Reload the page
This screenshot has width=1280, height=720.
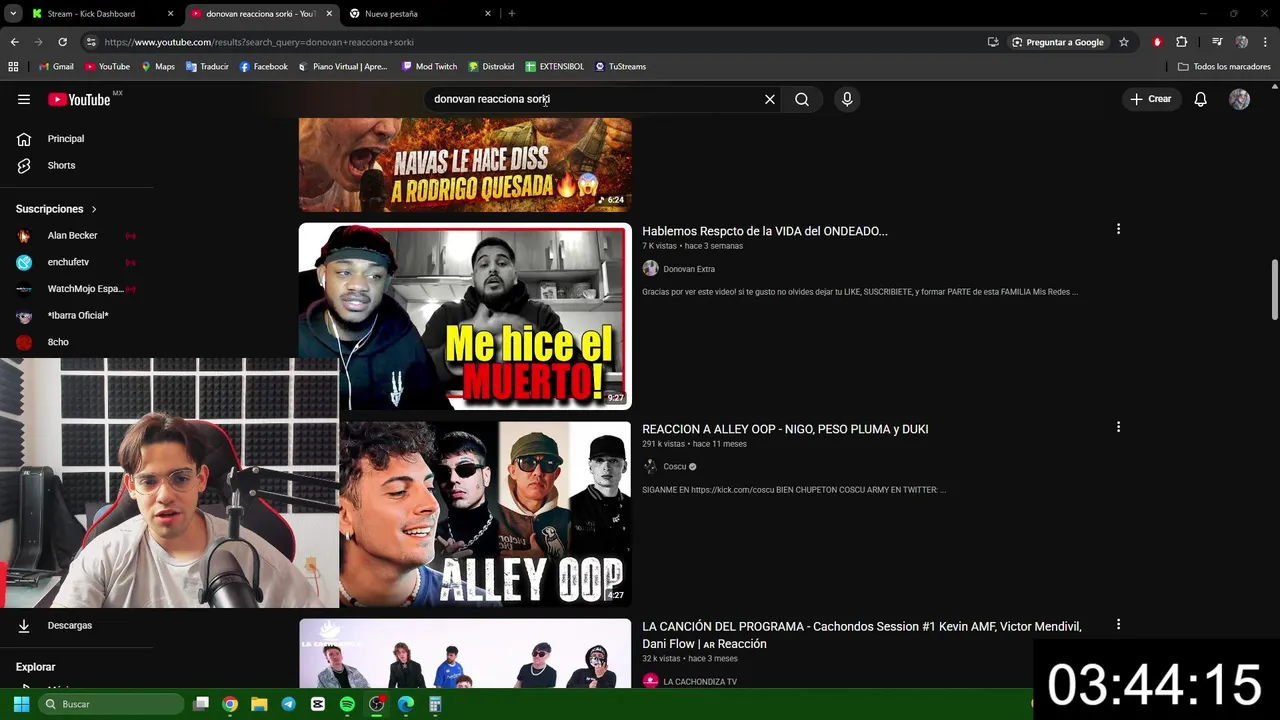pyautogui.click(x=62, y=42)
